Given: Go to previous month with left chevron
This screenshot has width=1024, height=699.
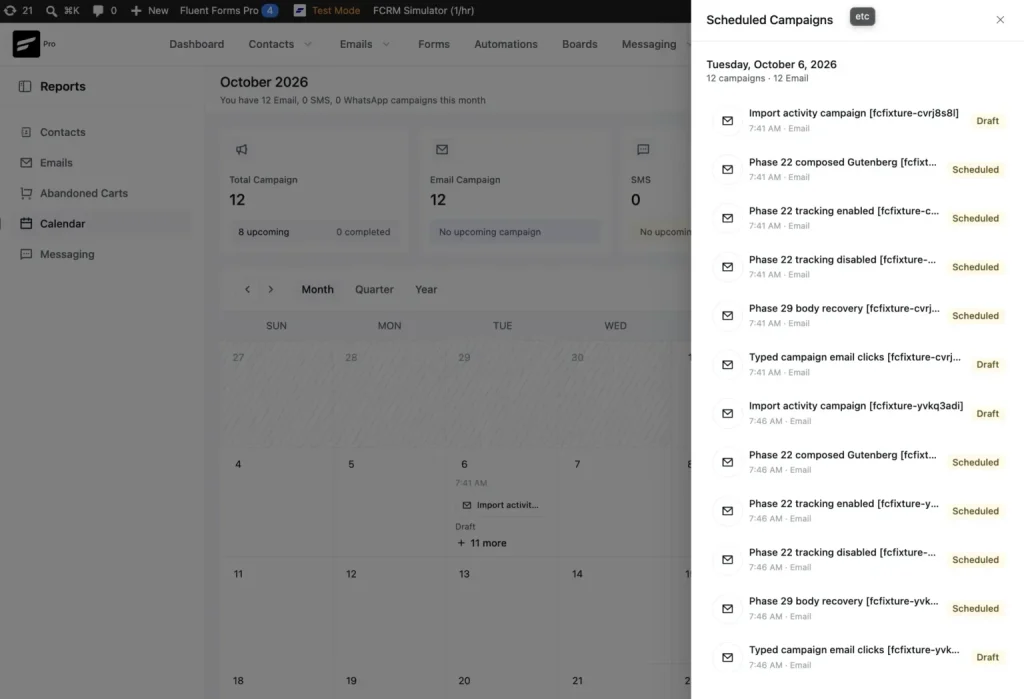Looking at the screenshot, I should (247, 289).
